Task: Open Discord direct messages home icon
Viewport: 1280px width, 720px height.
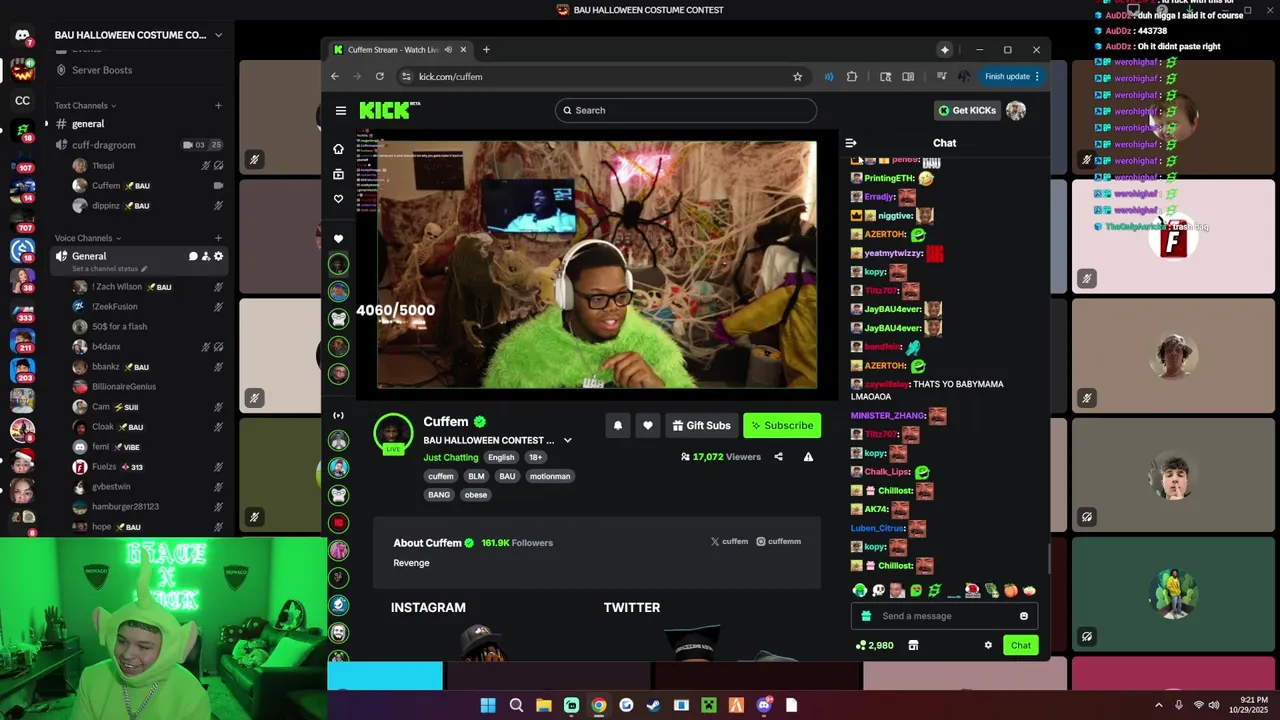Action: tap(23, 36)
